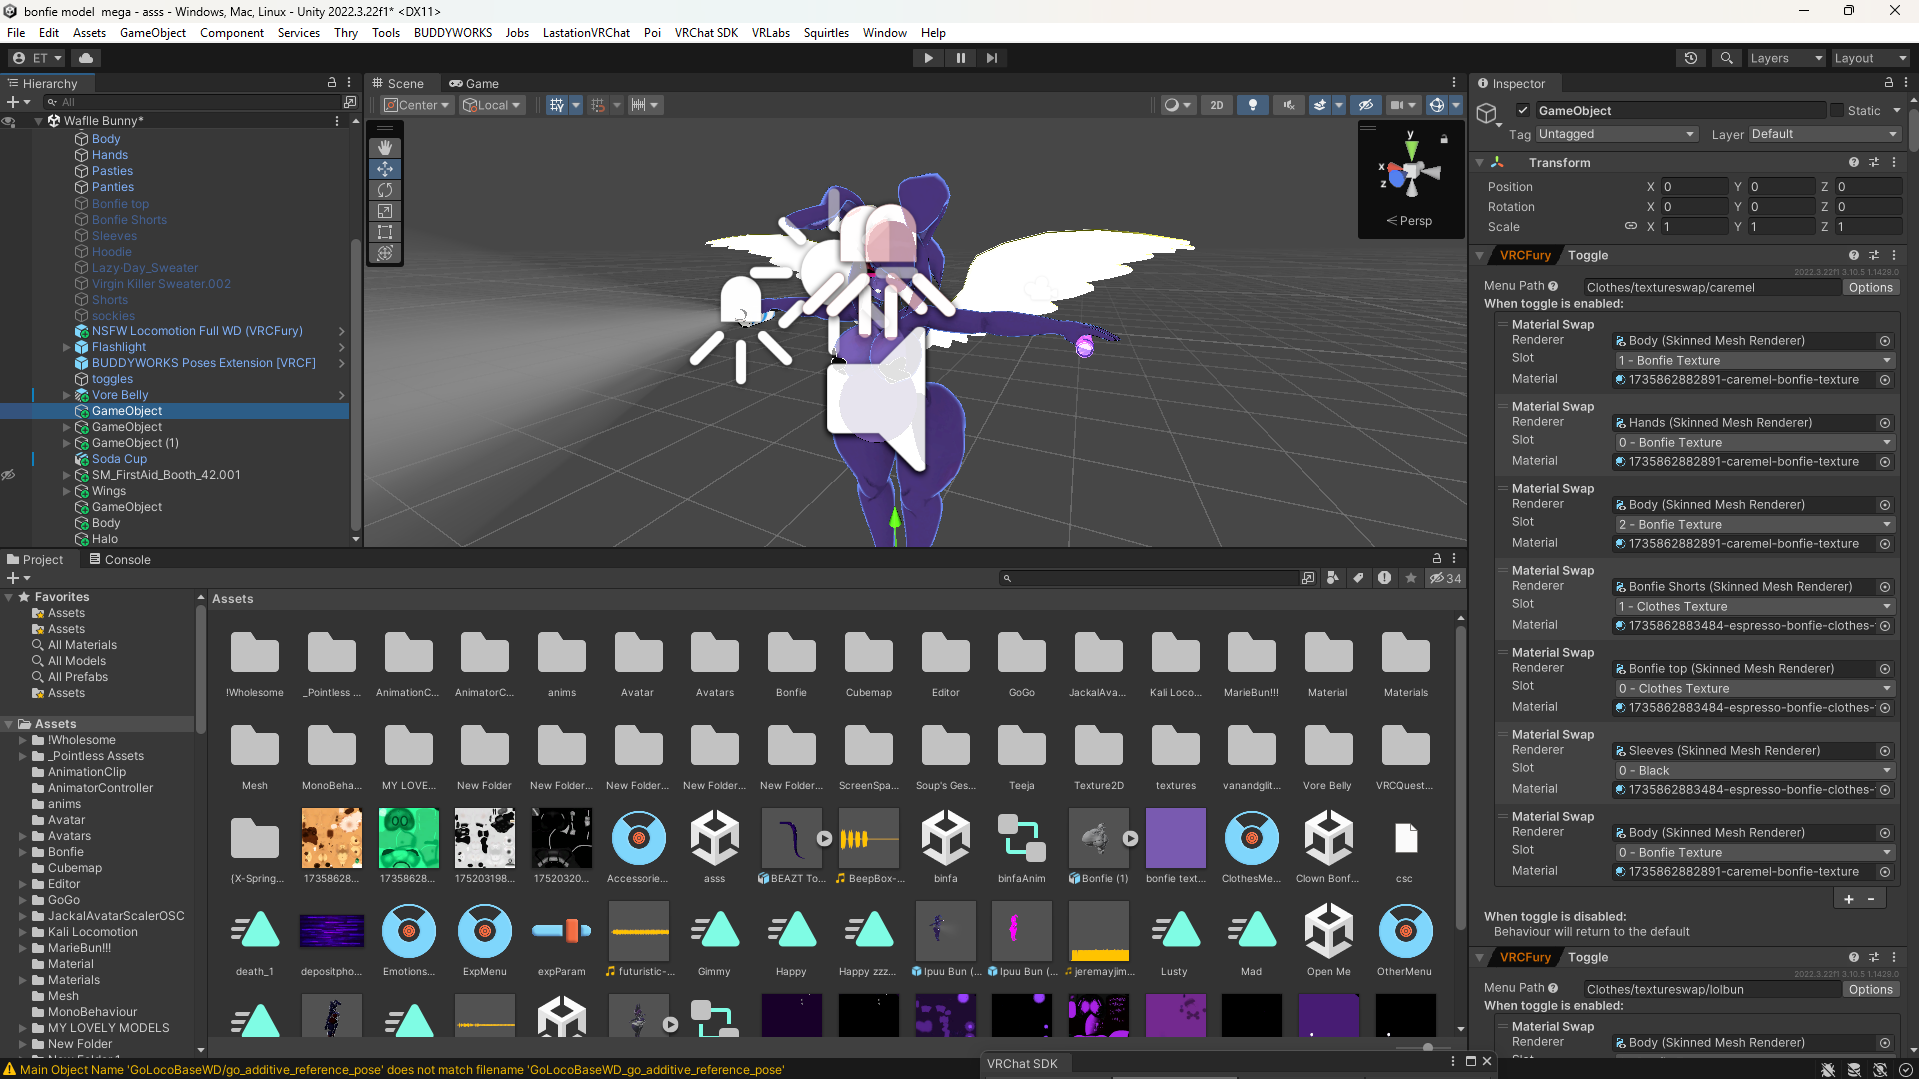Image resolution: width=1919 pixels, height=1079 pixels.
Task: Toggle scene lighting bulb button
Action: (1252, 105)
